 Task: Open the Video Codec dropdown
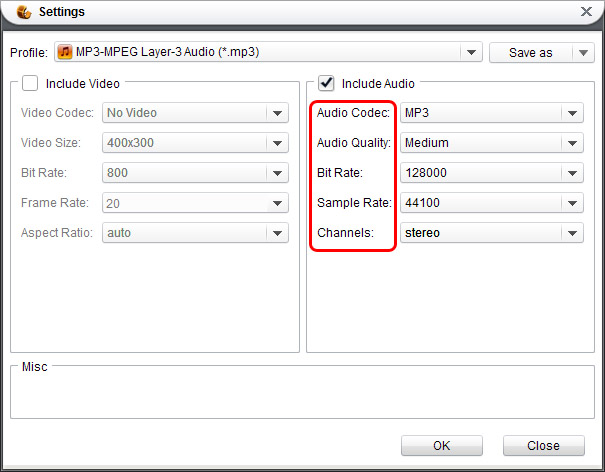pyautogui.click(x=195, y=113)
